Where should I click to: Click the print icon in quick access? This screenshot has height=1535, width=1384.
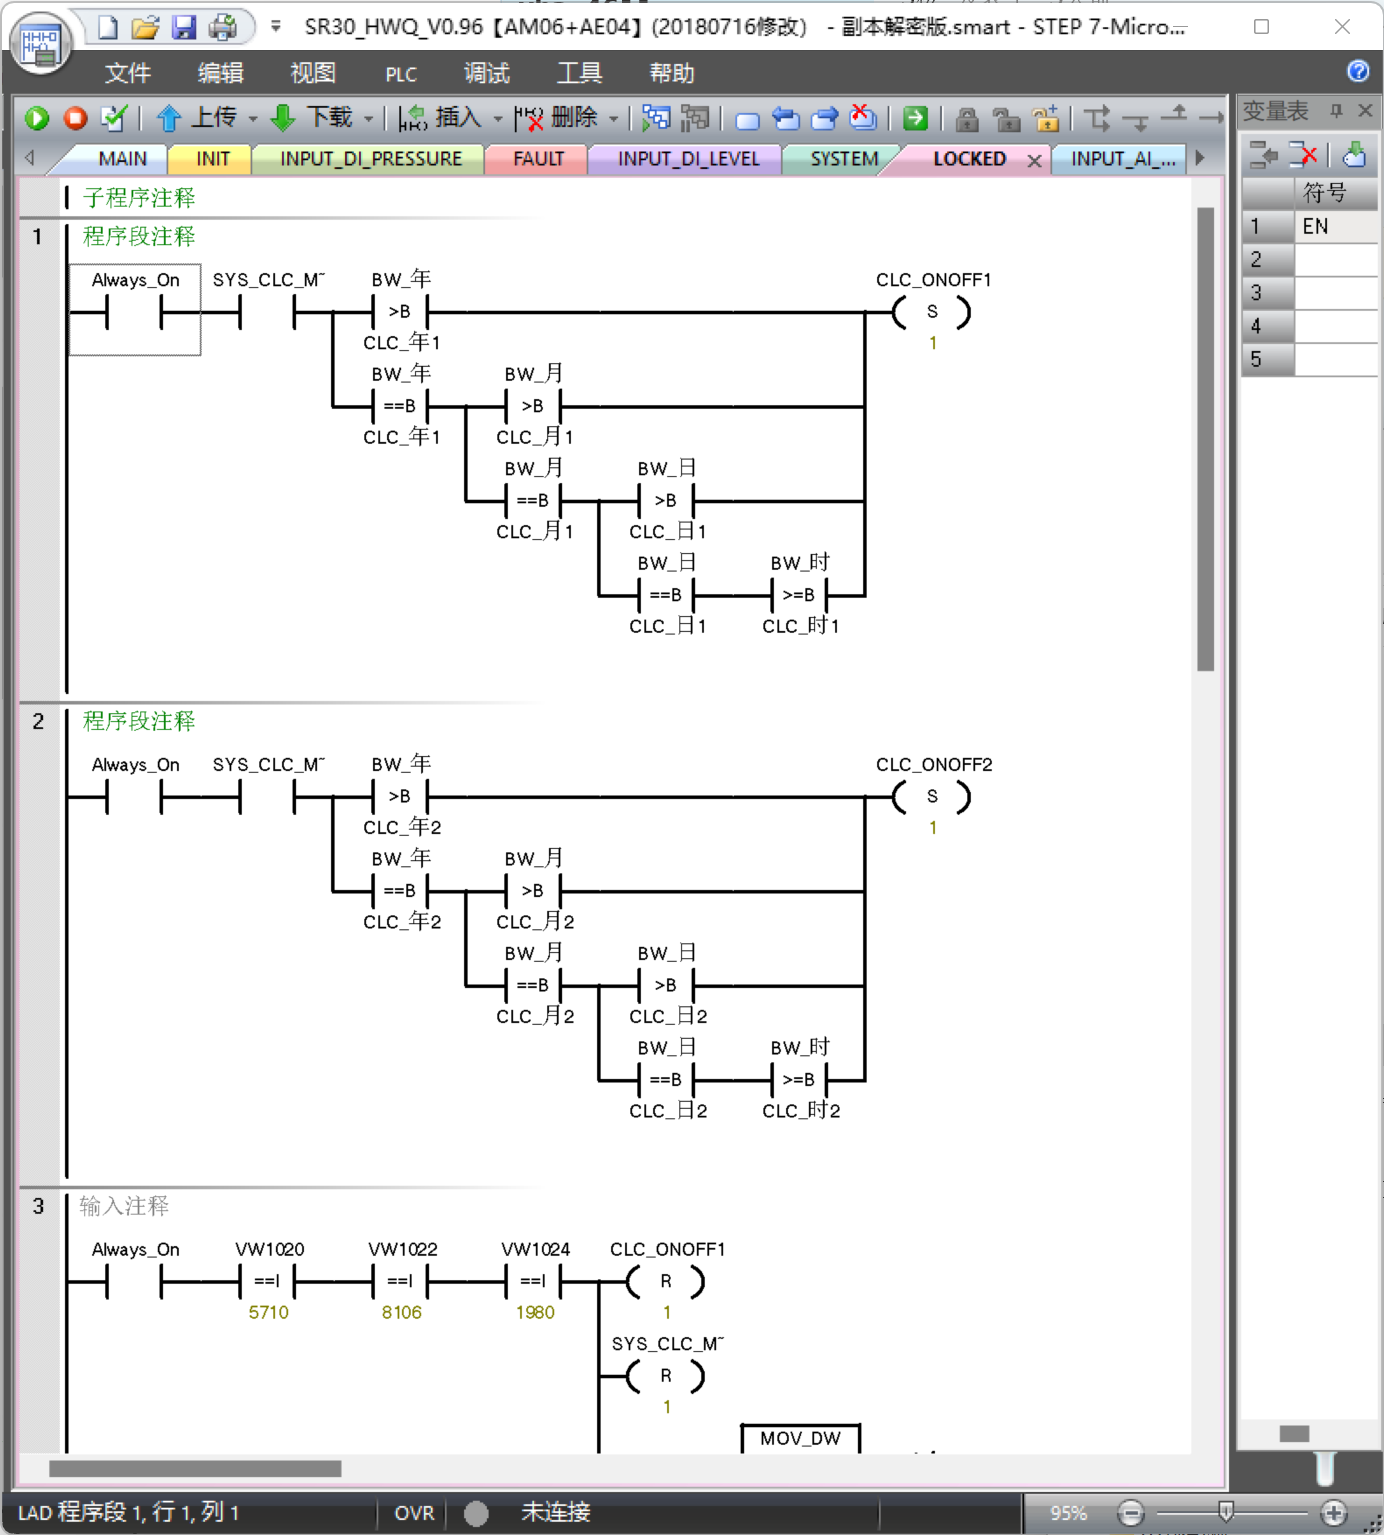click(x=222, y=27)
